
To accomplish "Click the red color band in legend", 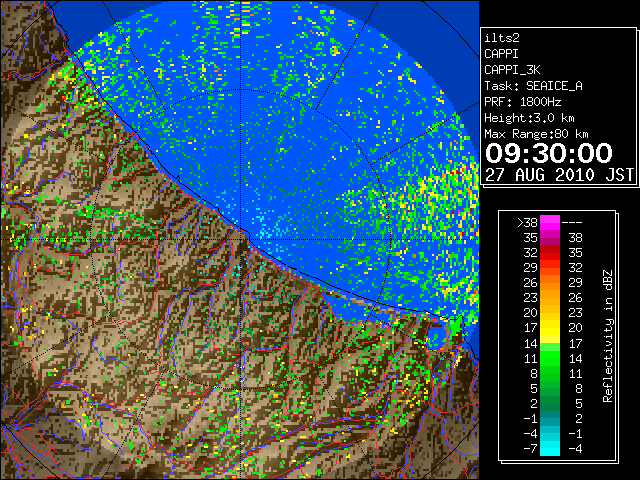I will pos(550,253).
